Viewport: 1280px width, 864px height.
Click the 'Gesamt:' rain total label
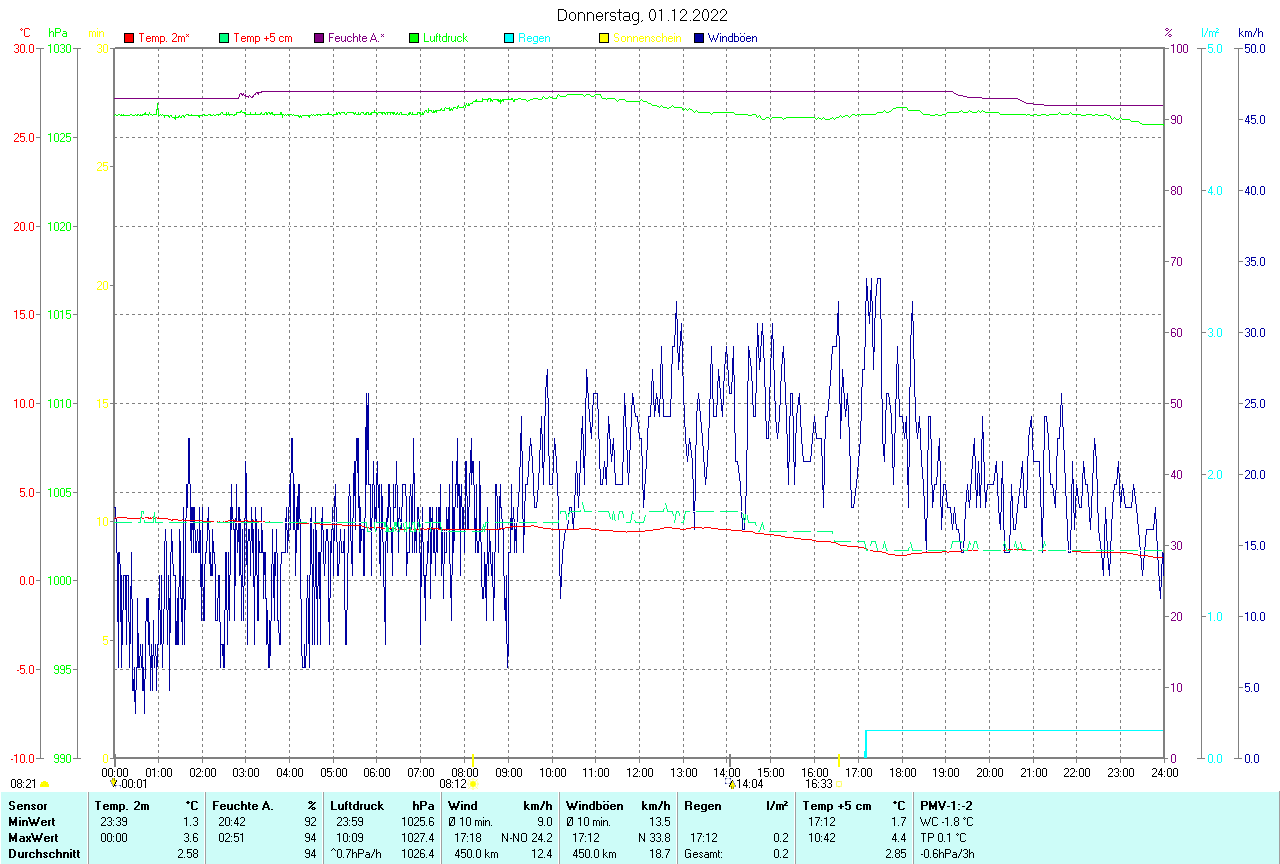point(705,853)
